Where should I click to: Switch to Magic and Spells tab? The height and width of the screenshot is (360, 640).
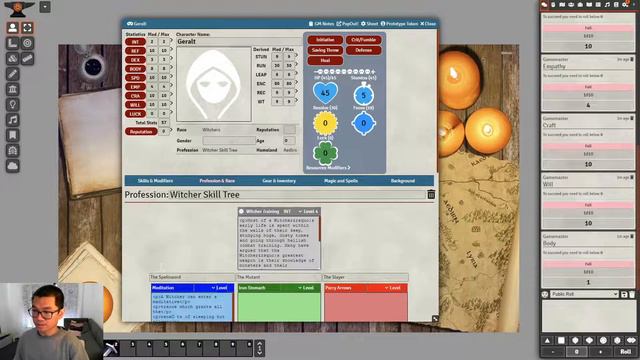point(341,180)
